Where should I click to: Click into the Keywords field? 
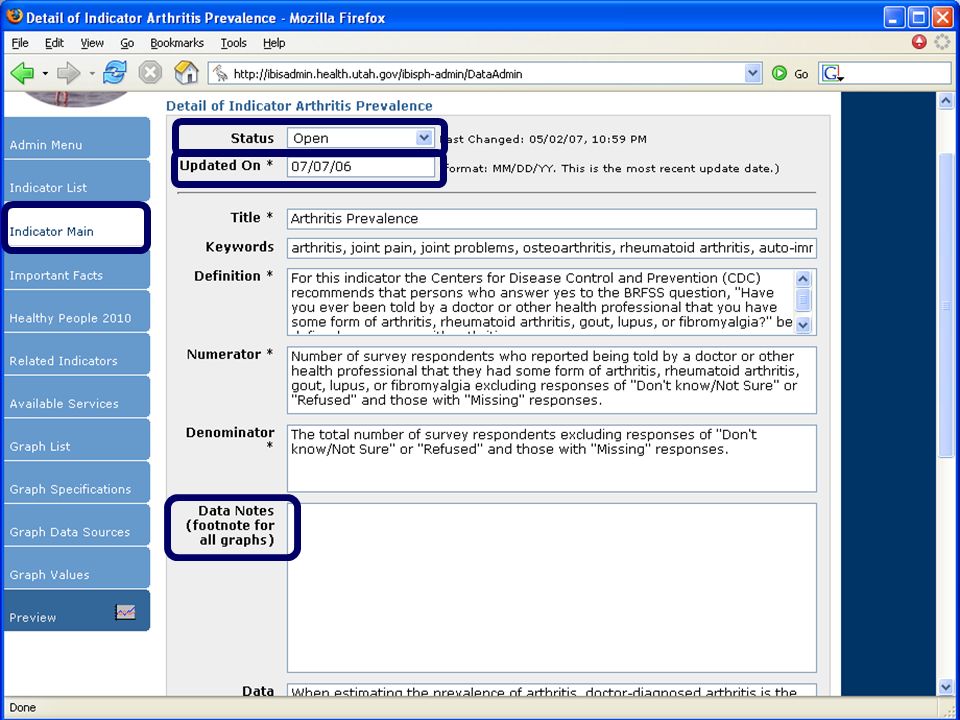point(552,248)
